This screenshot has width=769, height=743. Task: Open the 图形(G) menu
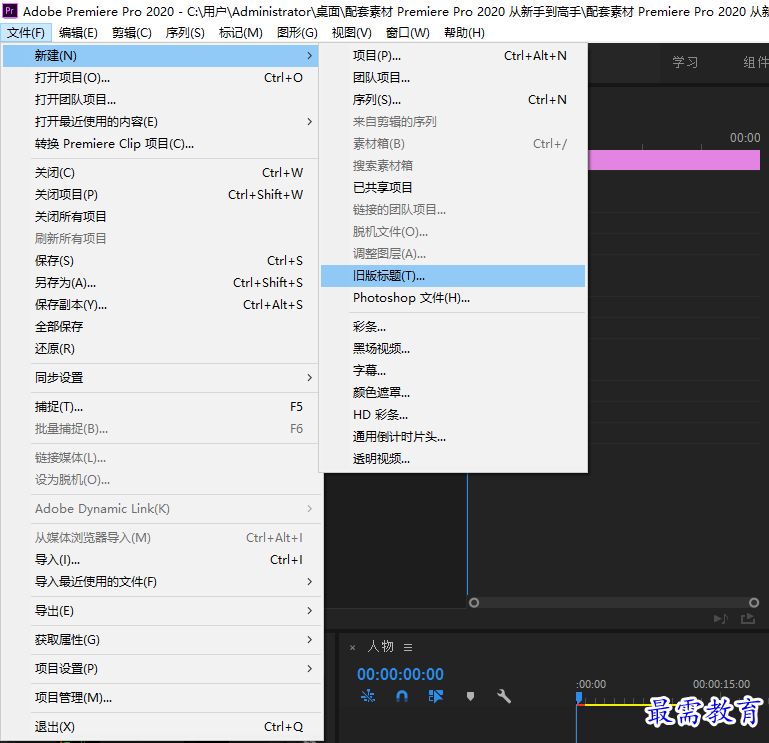coord(297,33)
